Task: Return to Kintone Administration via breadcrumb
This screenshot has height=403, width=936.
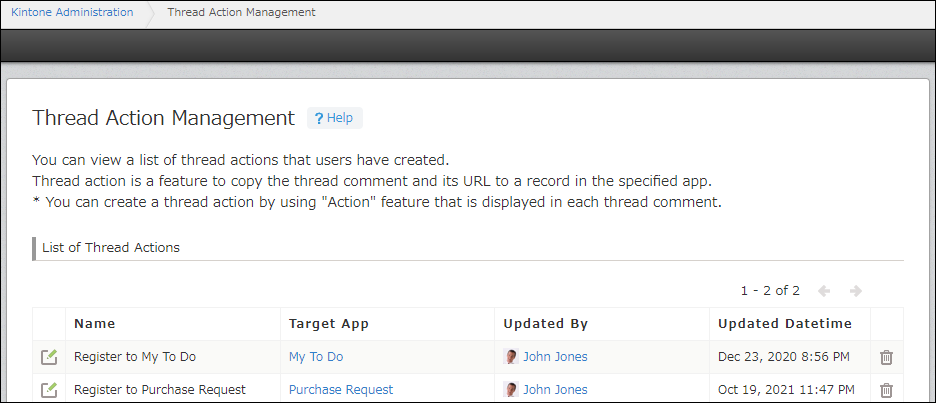Action: click(x=72, y=12)
